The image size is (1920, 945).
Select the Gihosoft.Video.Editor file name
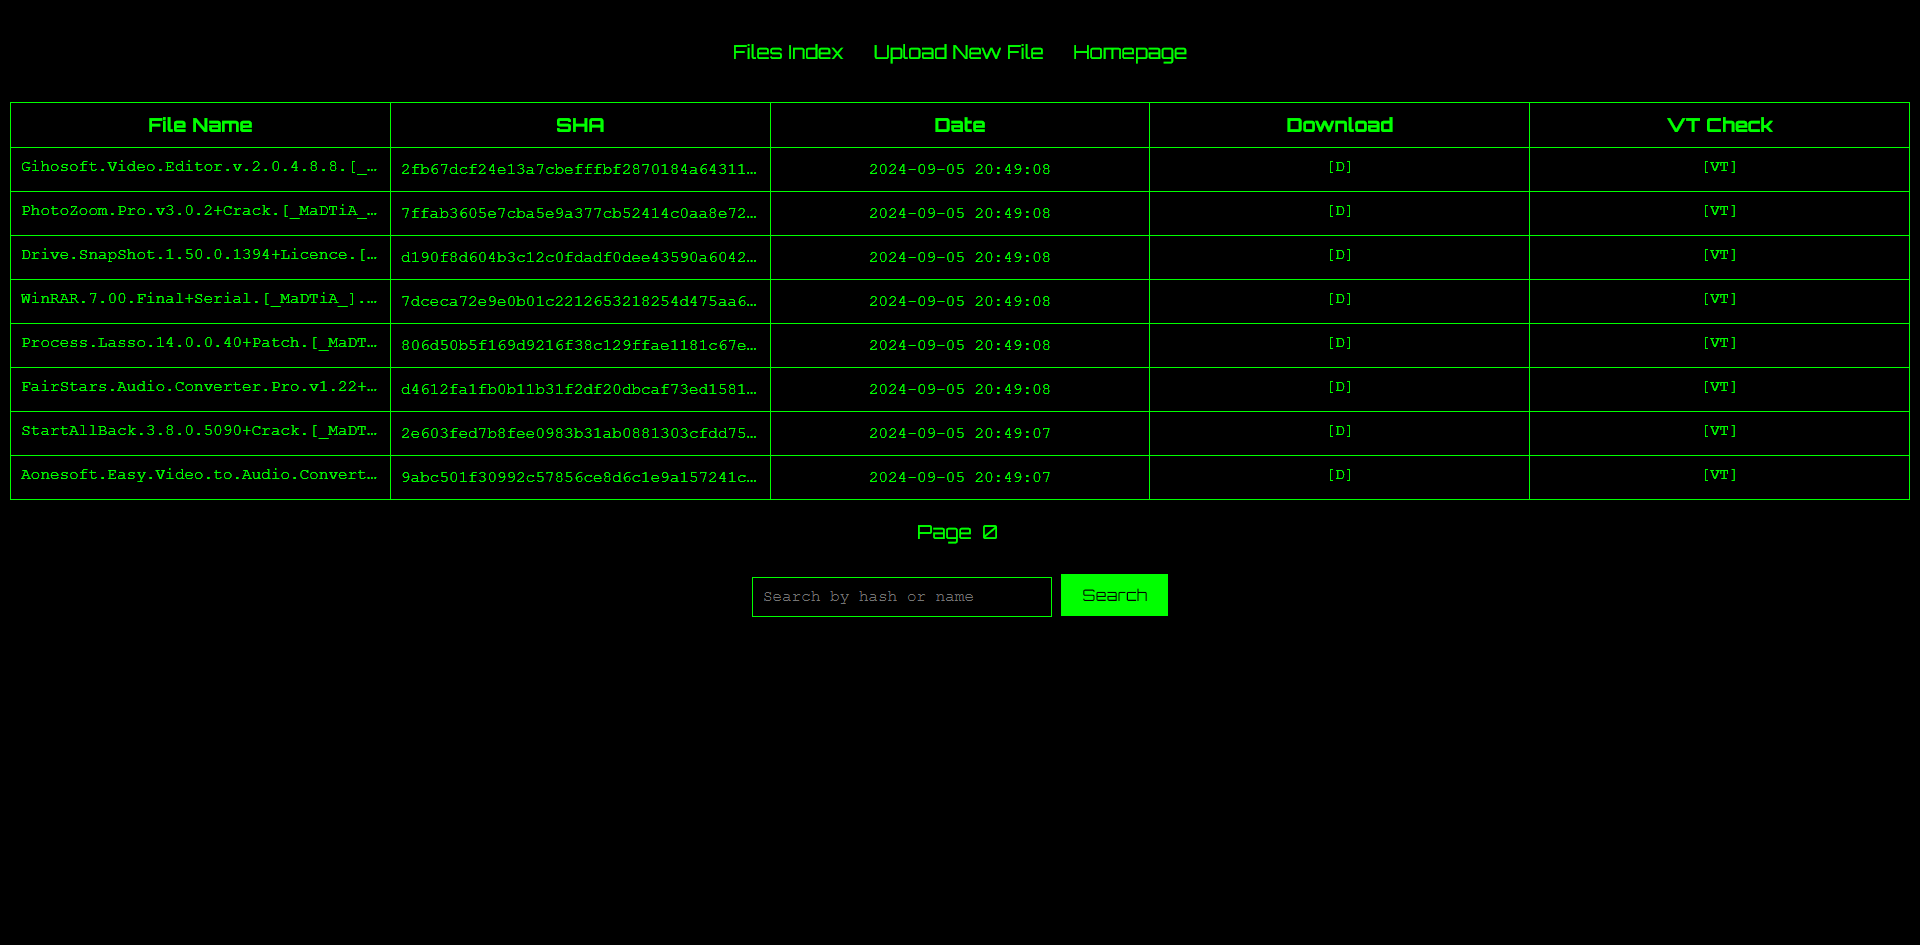[x=199, y=167]
